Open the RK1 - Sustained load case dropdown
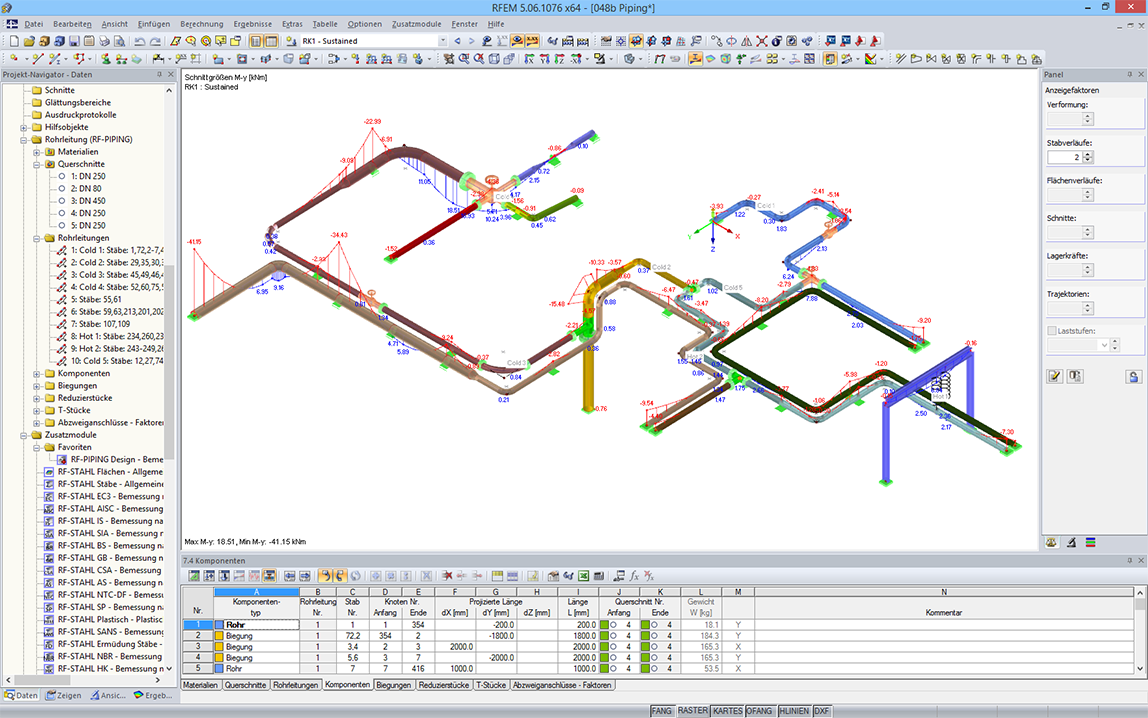 tap(442, 41)
